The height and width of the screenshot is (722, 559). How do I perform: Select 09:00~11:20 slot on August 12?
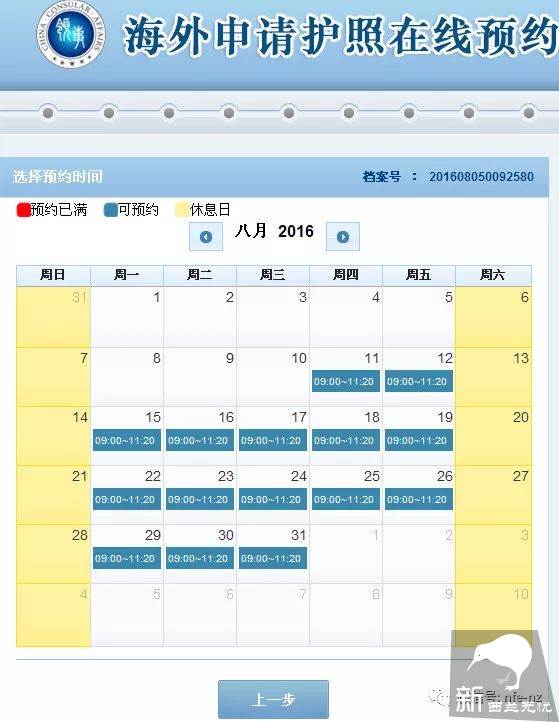[x=419, y=381]
